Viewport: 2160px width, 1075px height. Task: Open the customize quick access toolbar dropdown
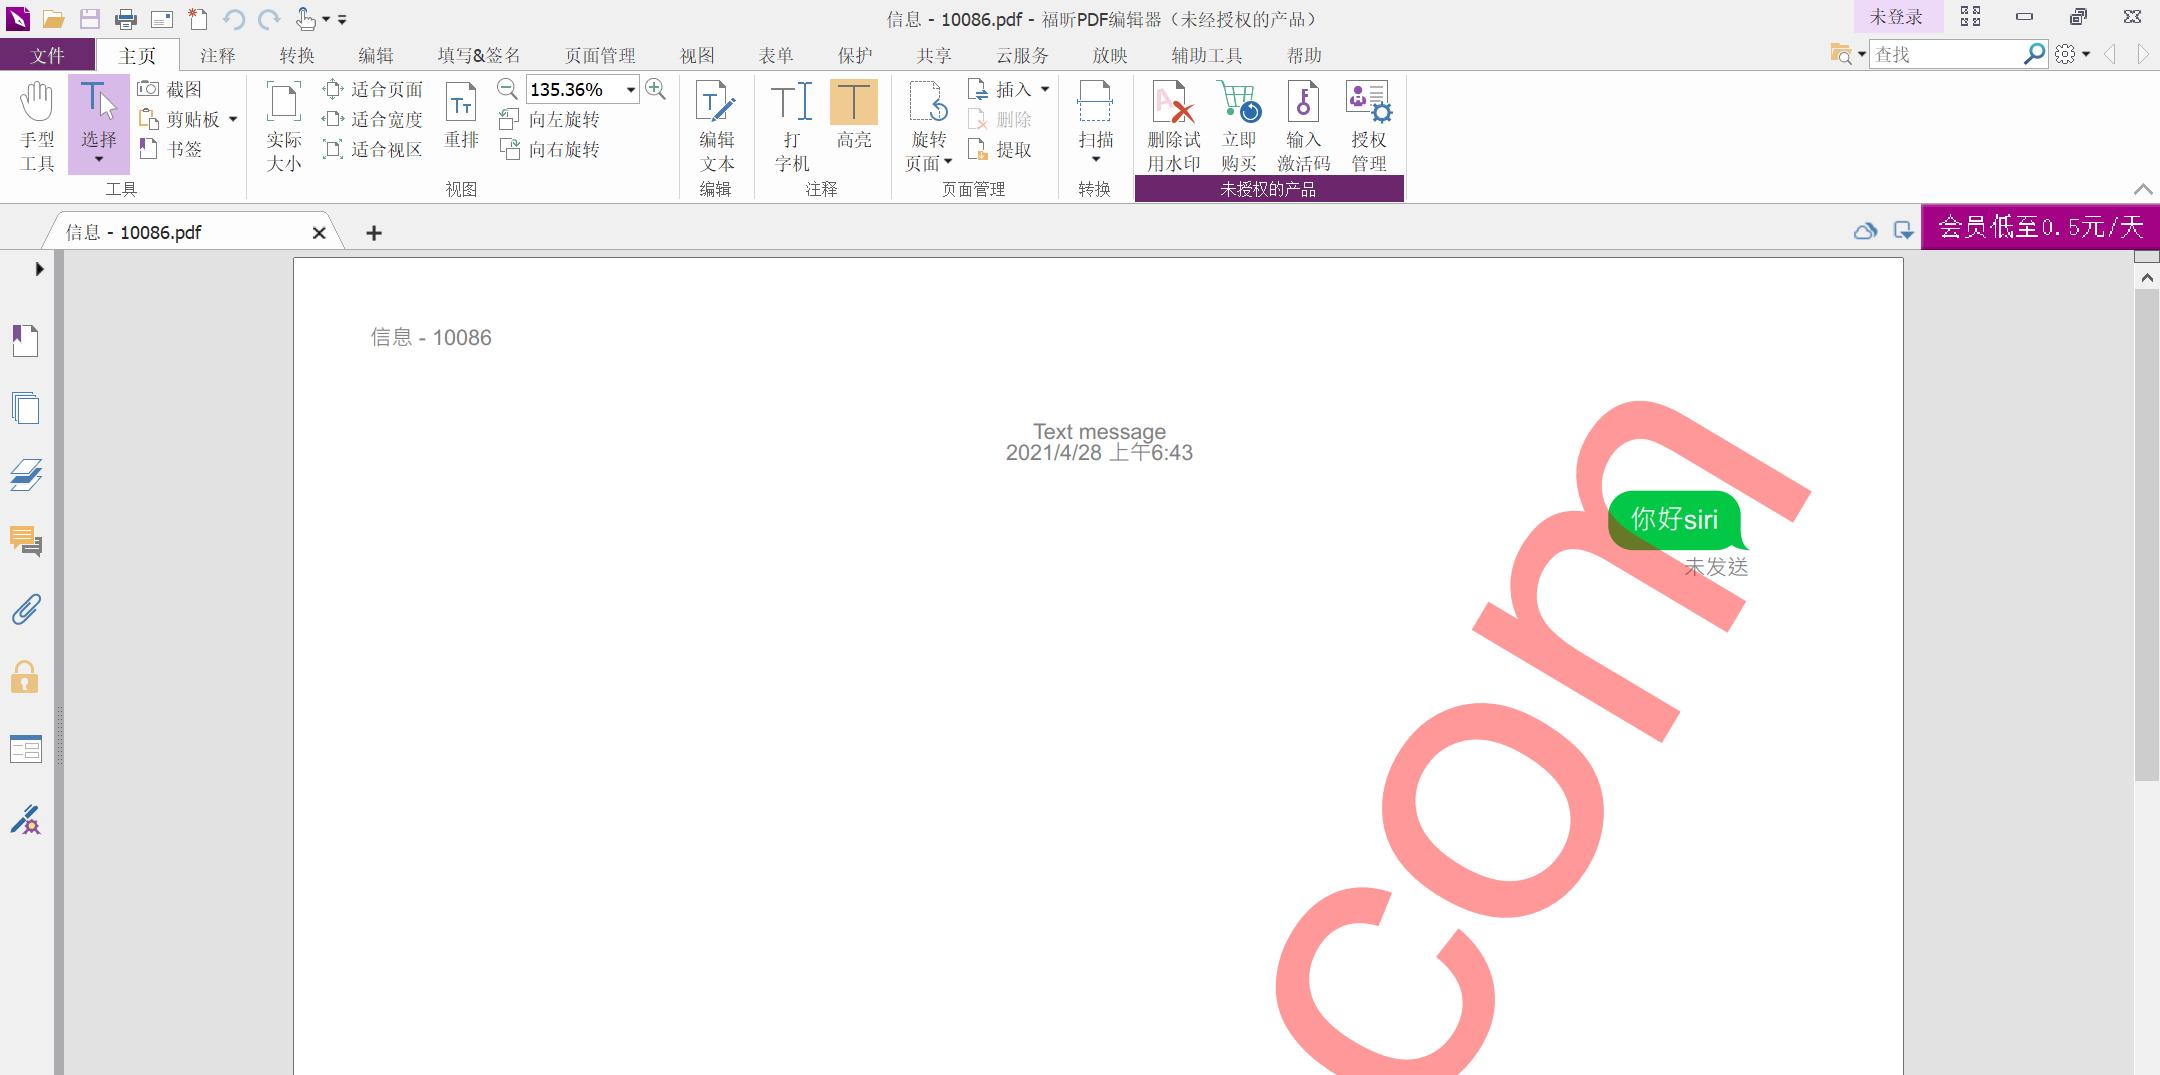click(x=342, y=19)
